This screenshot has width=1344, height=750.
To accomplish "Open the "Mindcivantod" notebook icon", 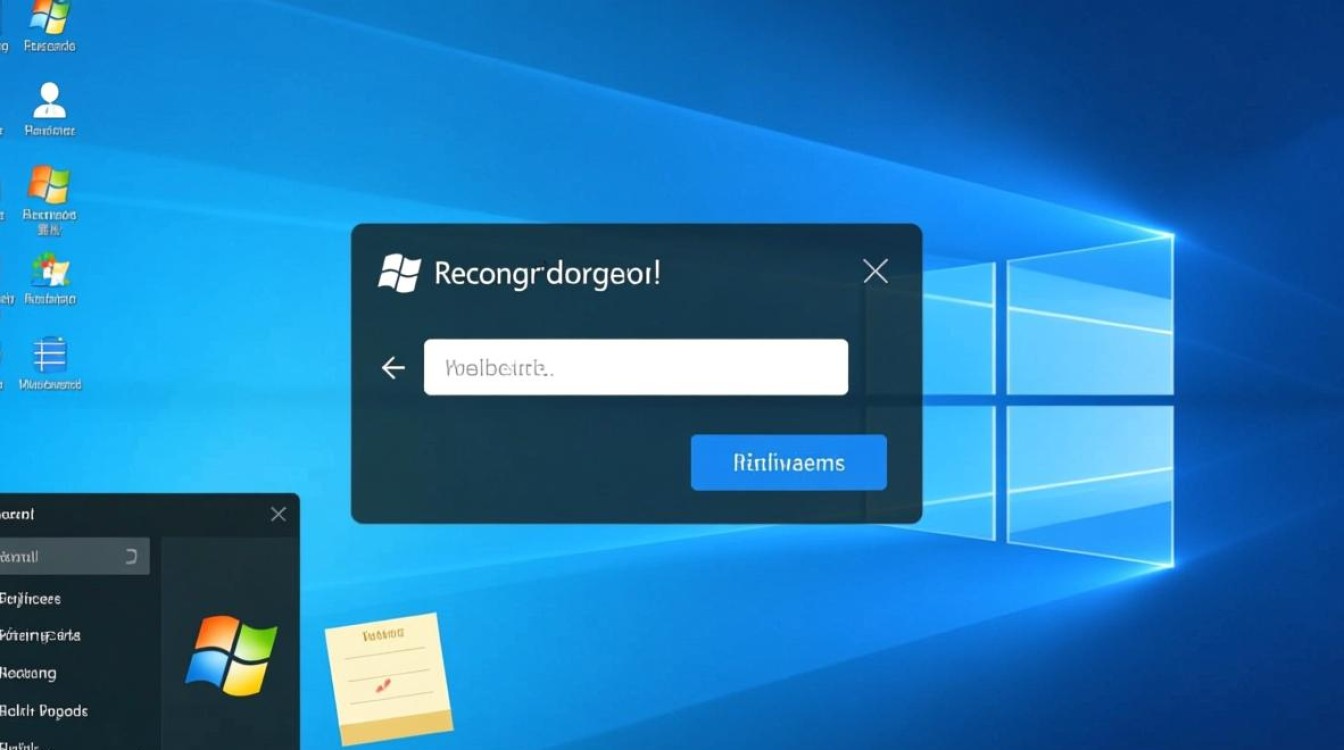I will (48, 352).
